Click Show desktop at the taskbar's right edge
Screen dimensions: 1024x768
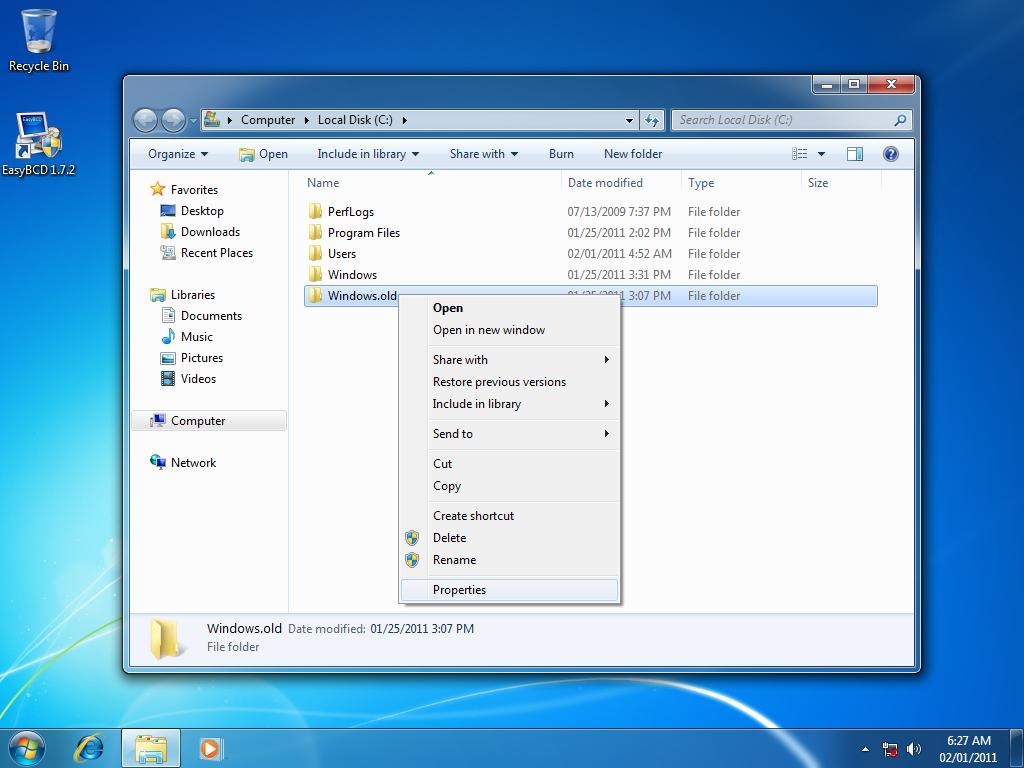(1018, 747)
